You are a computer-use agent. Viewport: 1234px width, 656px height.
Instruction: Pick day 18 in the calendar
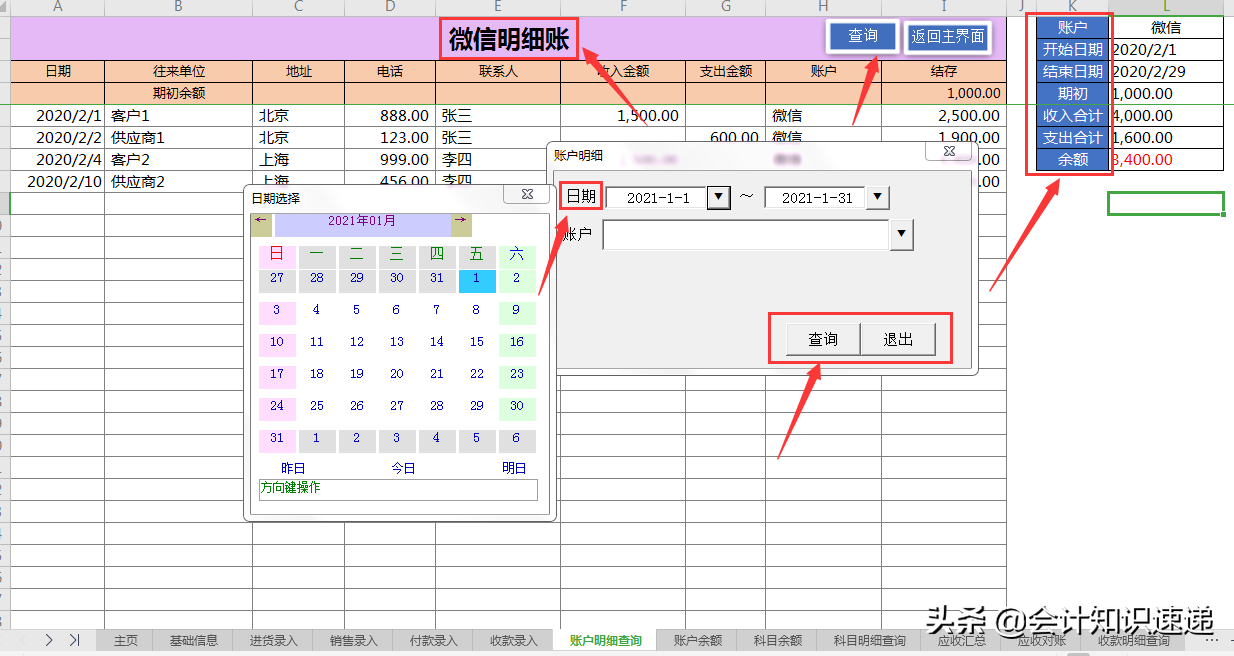[317, 374]
